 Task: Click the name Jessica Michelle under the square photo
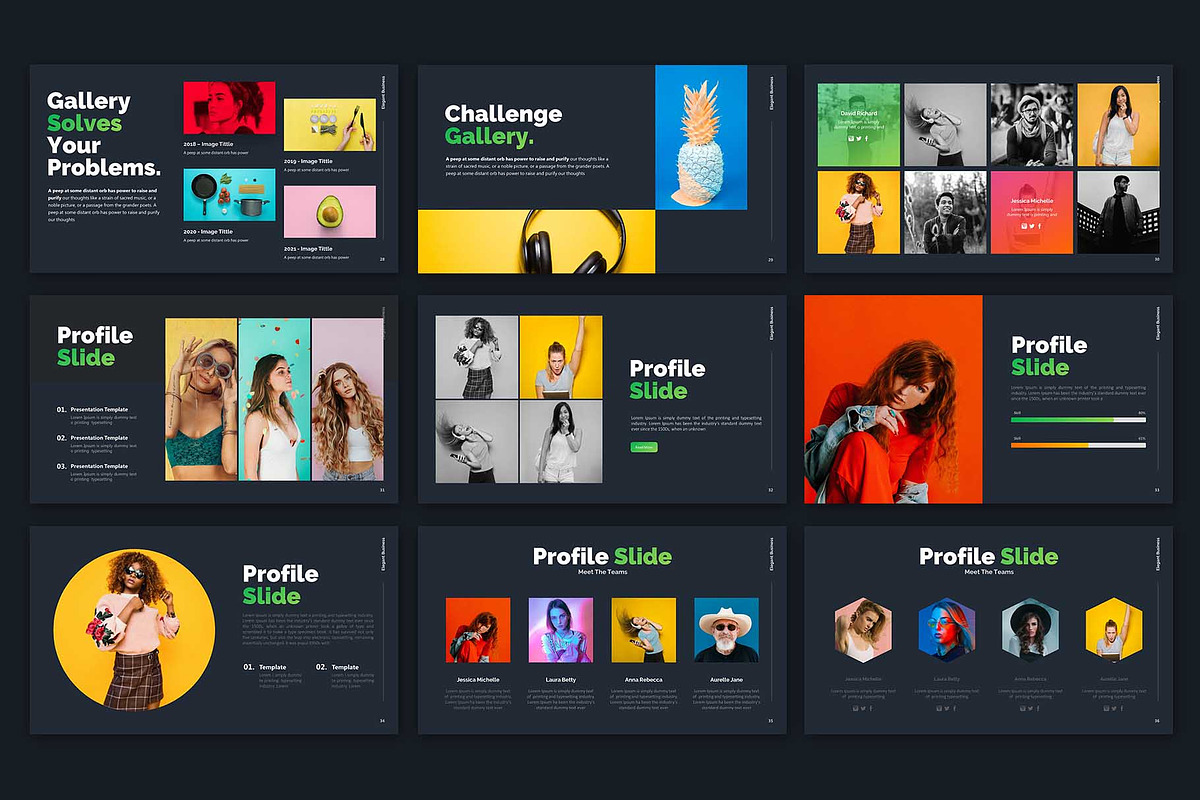coord(477,679)
